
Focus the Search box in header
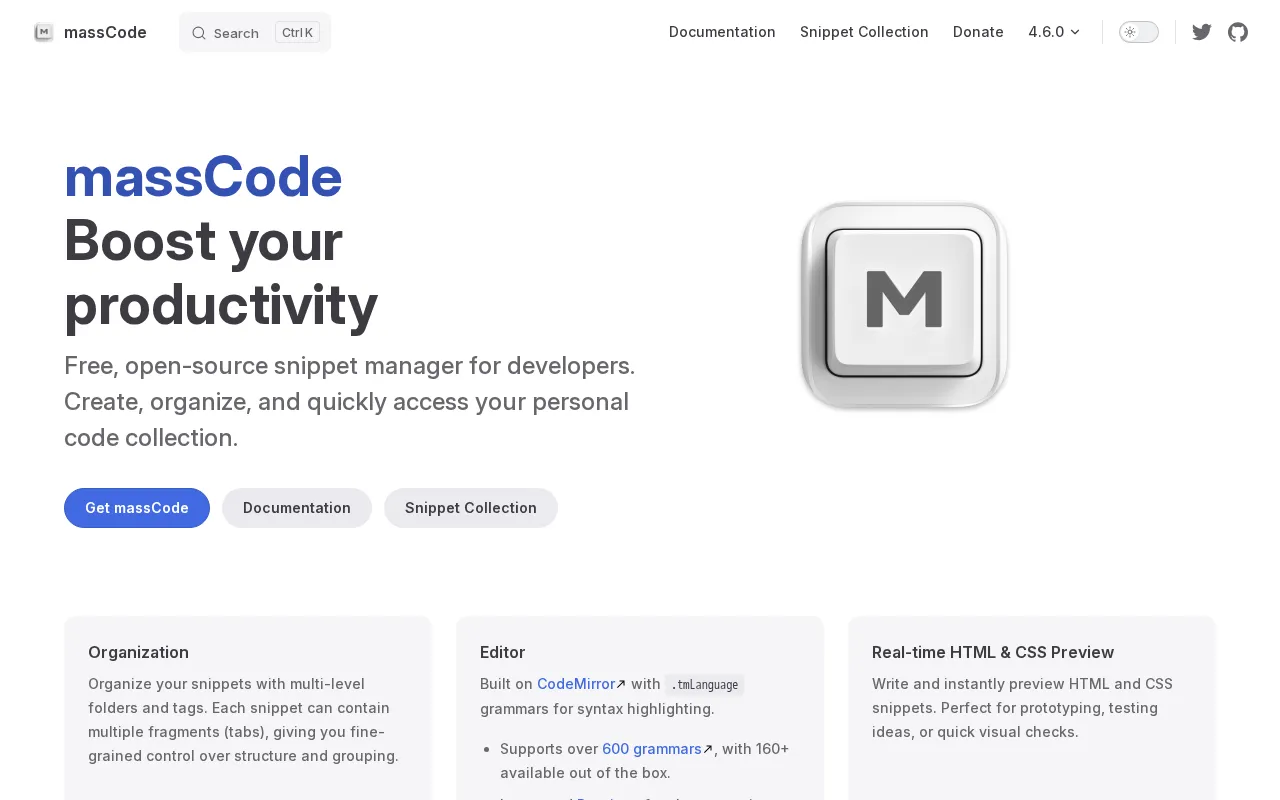point(255,33)
